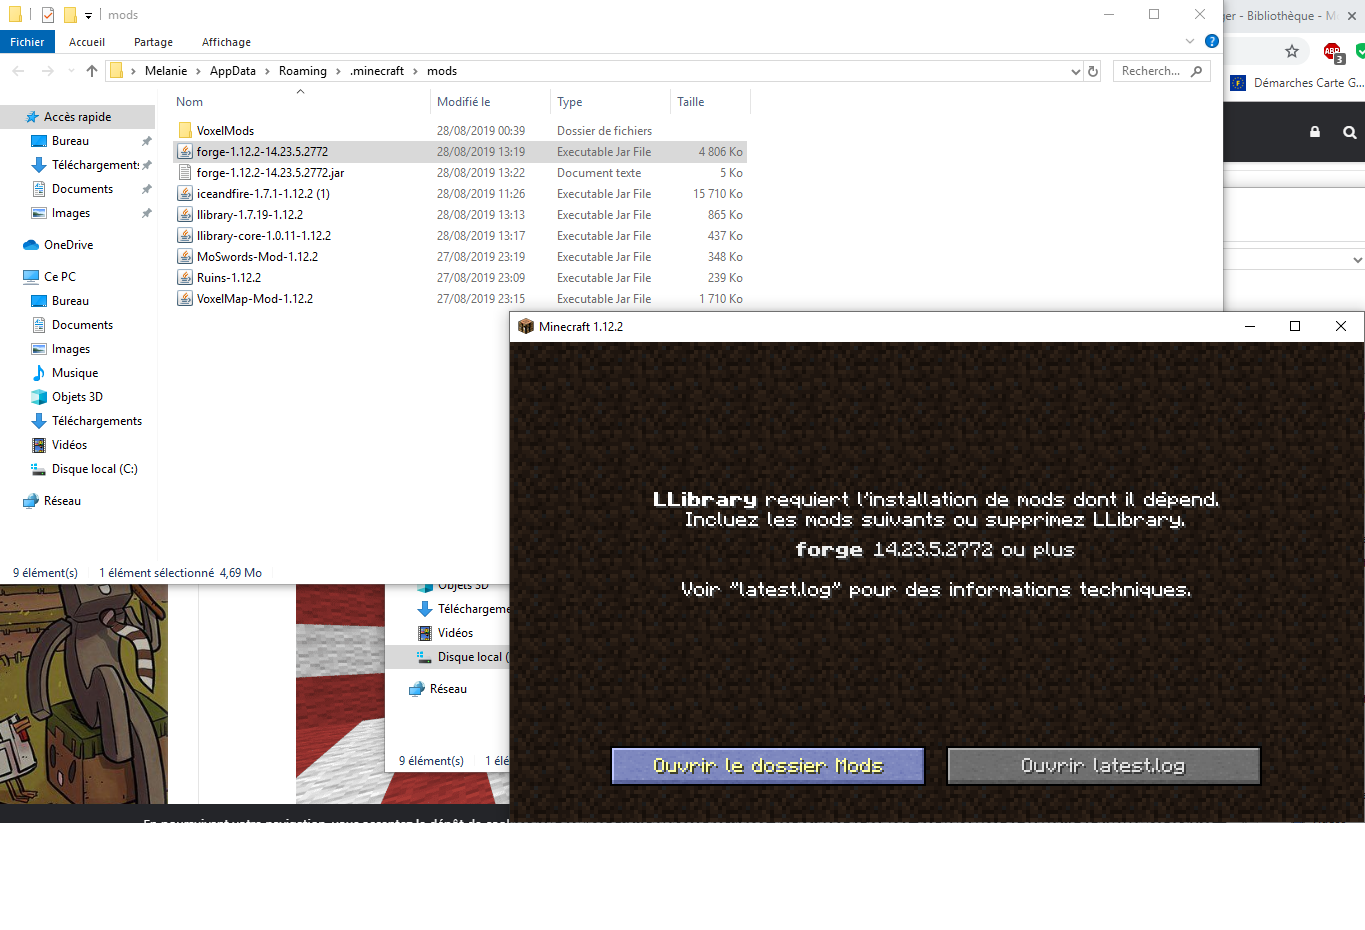Sort files by Taille column
The image size is (1365, 930).
coord(690,102)
